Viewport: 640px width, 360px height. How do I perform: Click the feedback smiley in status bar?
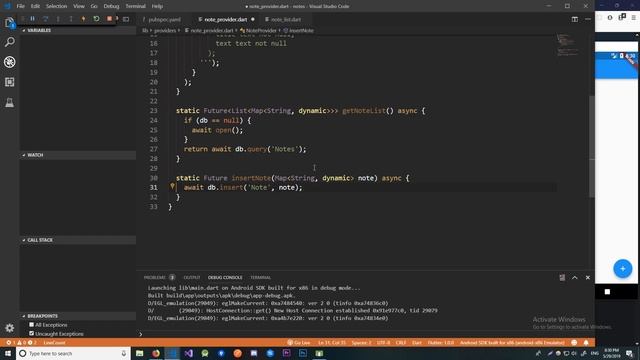tap(574, 342)
